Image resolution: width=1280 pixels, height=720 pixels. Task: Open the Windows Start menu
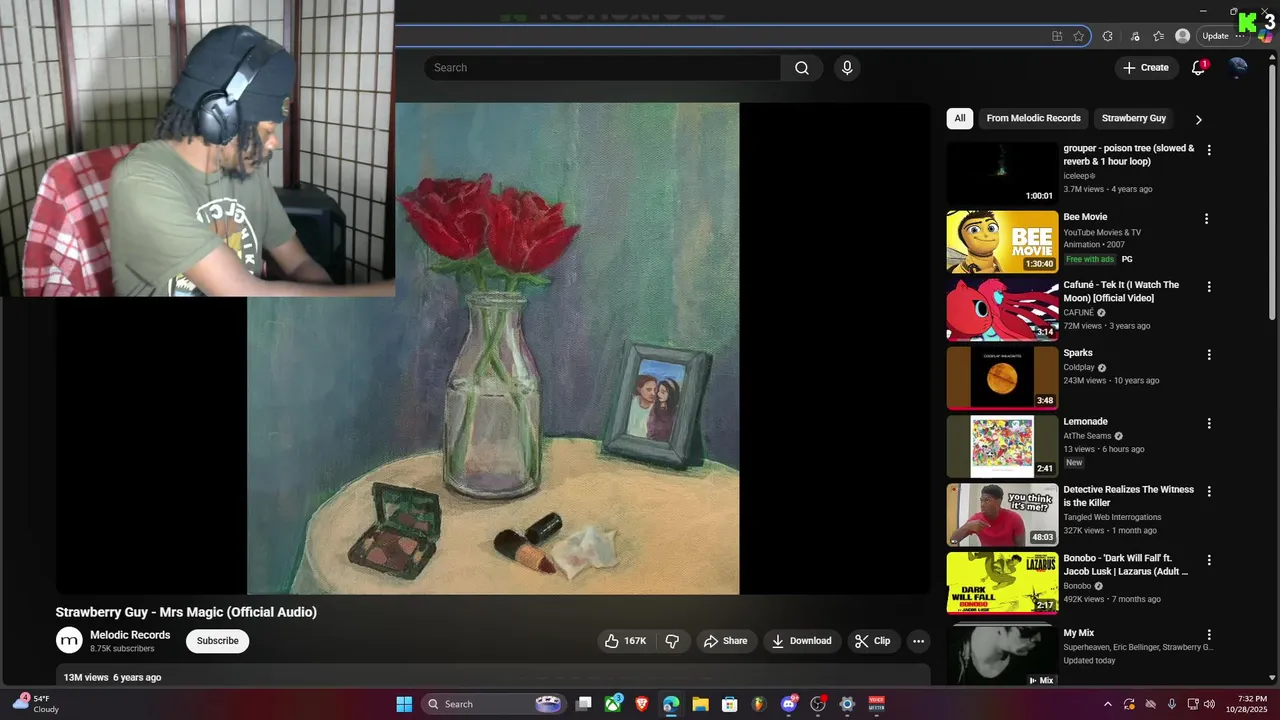404,704
